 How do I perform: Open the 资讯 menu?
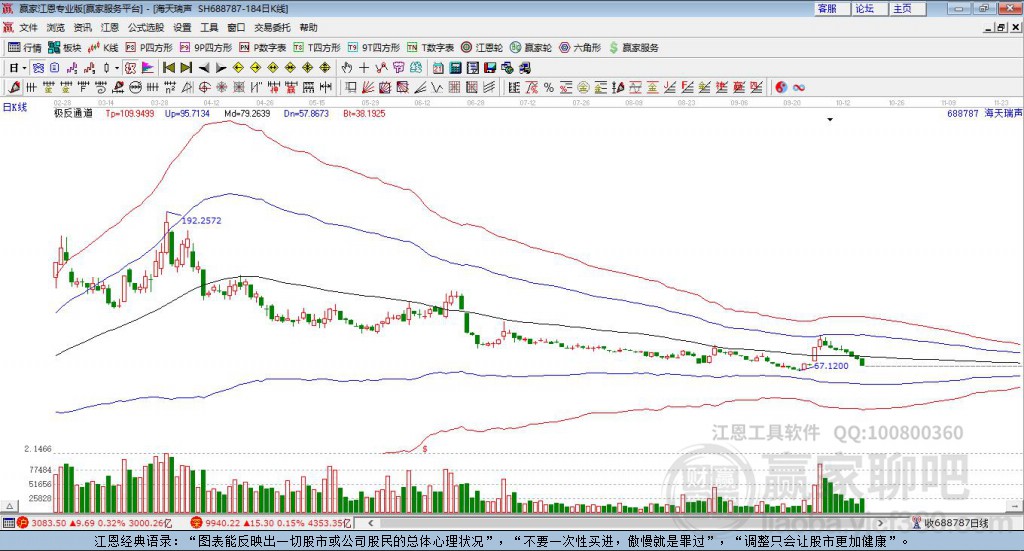point(82,27)
